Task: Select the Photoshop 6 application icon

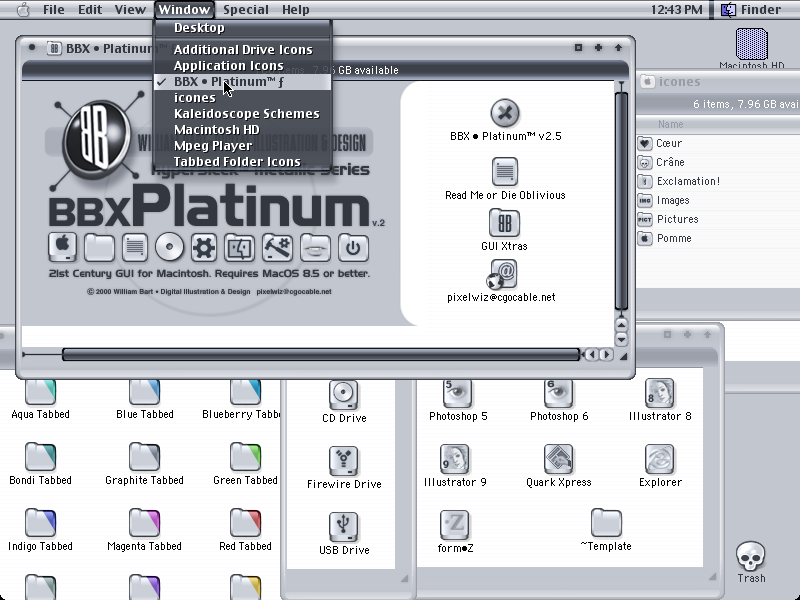Action: coord(558,393)
